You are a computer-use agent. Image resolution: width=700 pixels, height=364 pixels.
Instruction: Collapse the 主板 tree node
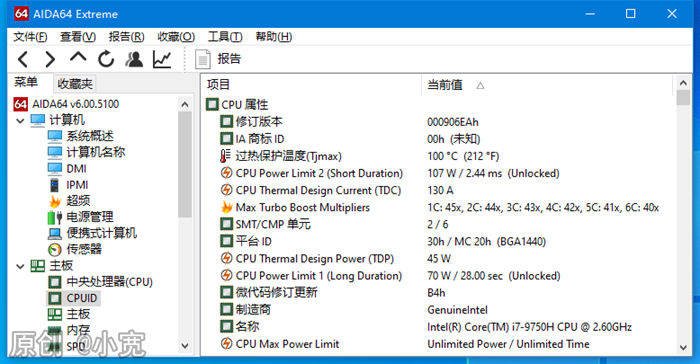click(x=20, y=266)
